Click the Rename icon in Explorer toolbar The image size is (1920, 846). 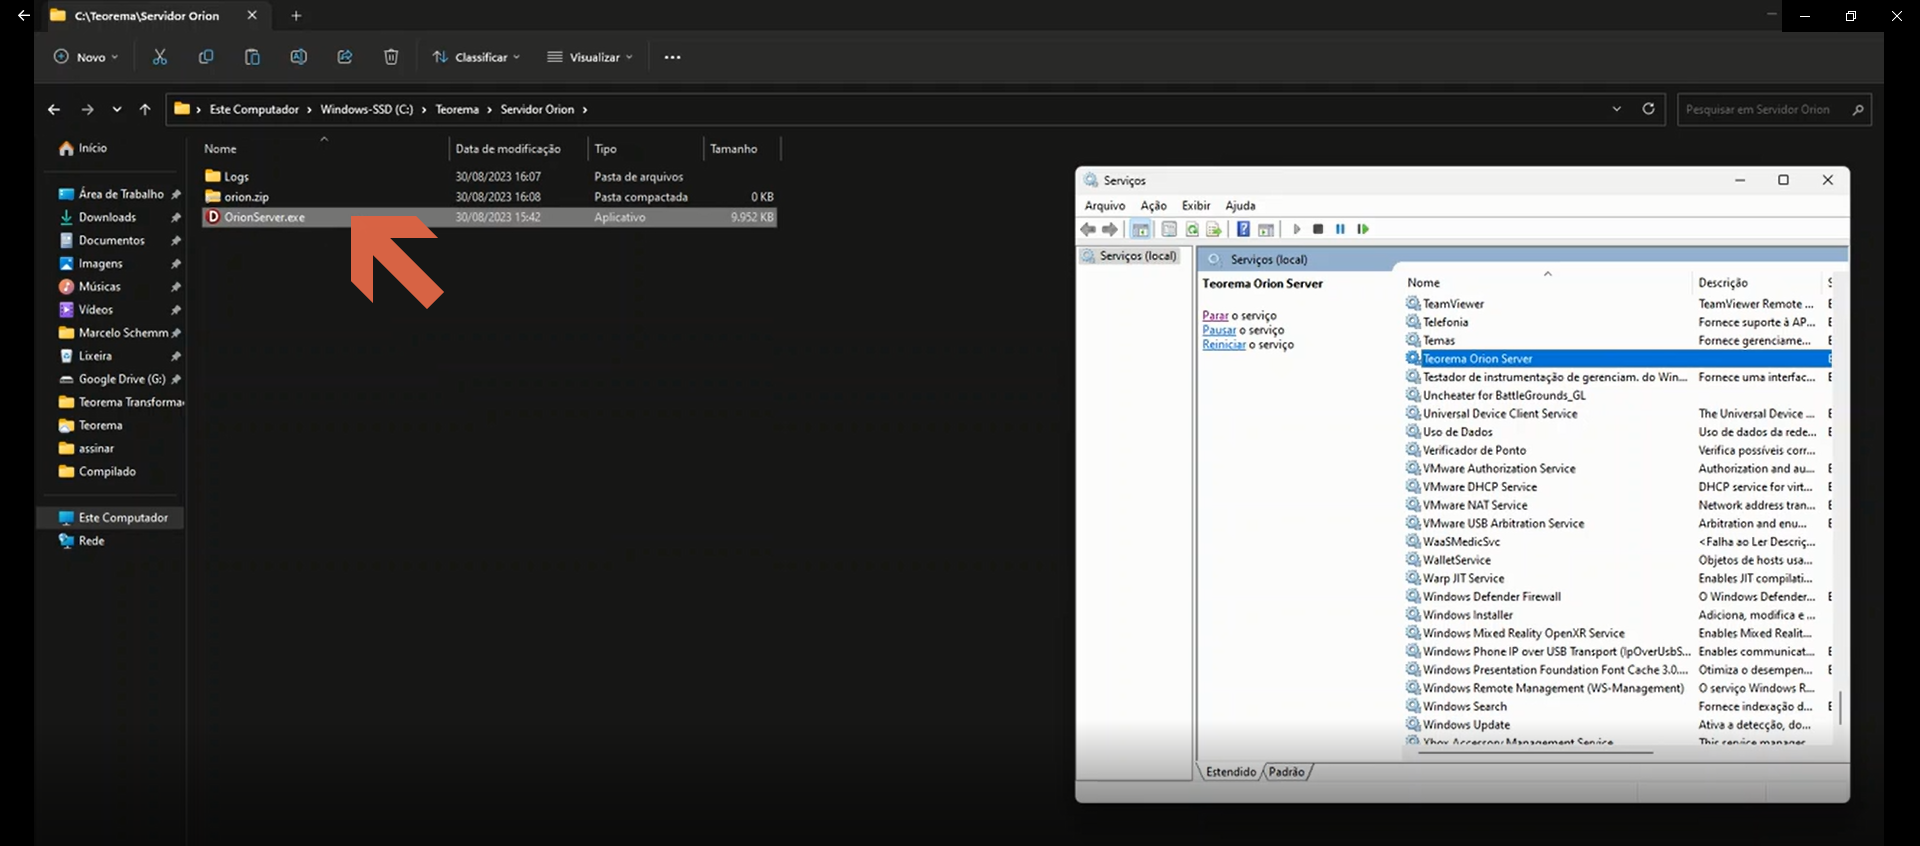point(298,57)
